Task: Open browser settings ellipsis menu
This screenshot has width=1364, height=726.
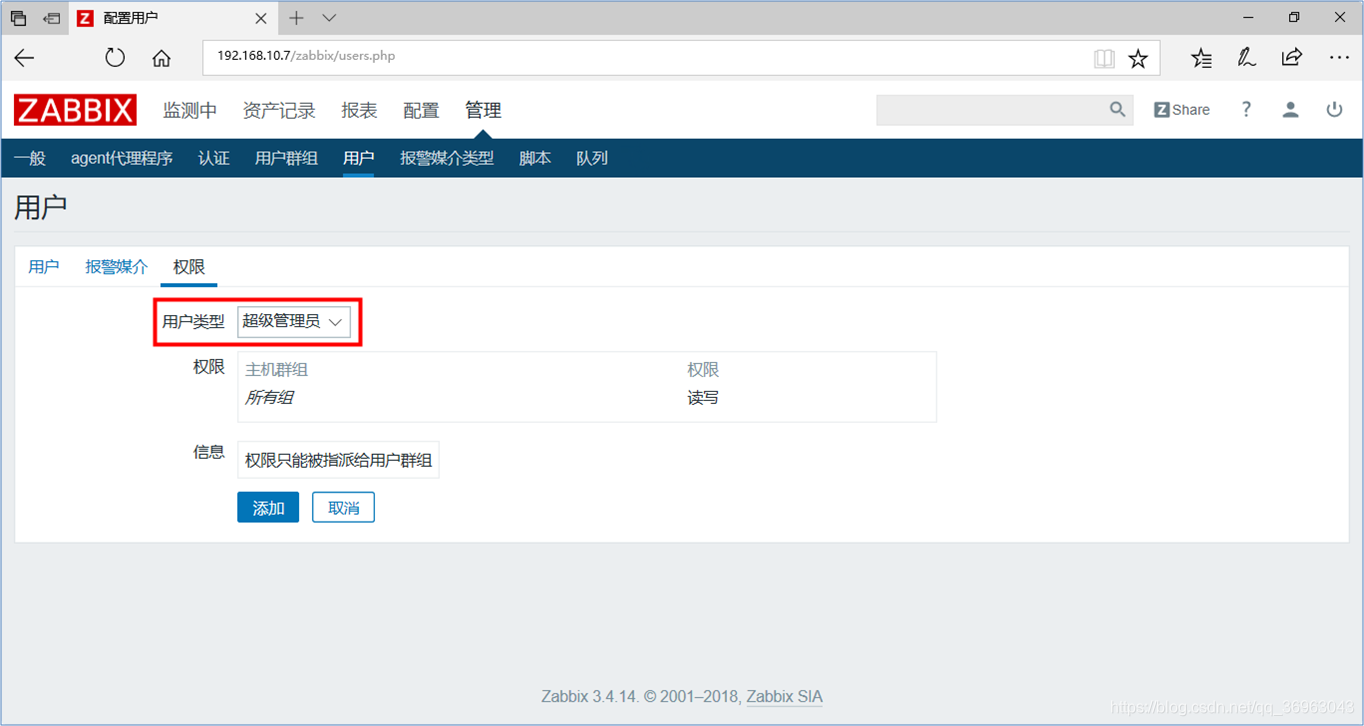Action: click(x=1339, y=57)
